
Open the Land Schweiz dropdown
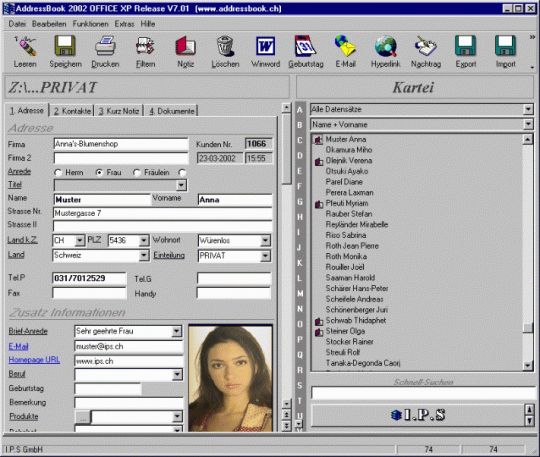tap(144, 256)
